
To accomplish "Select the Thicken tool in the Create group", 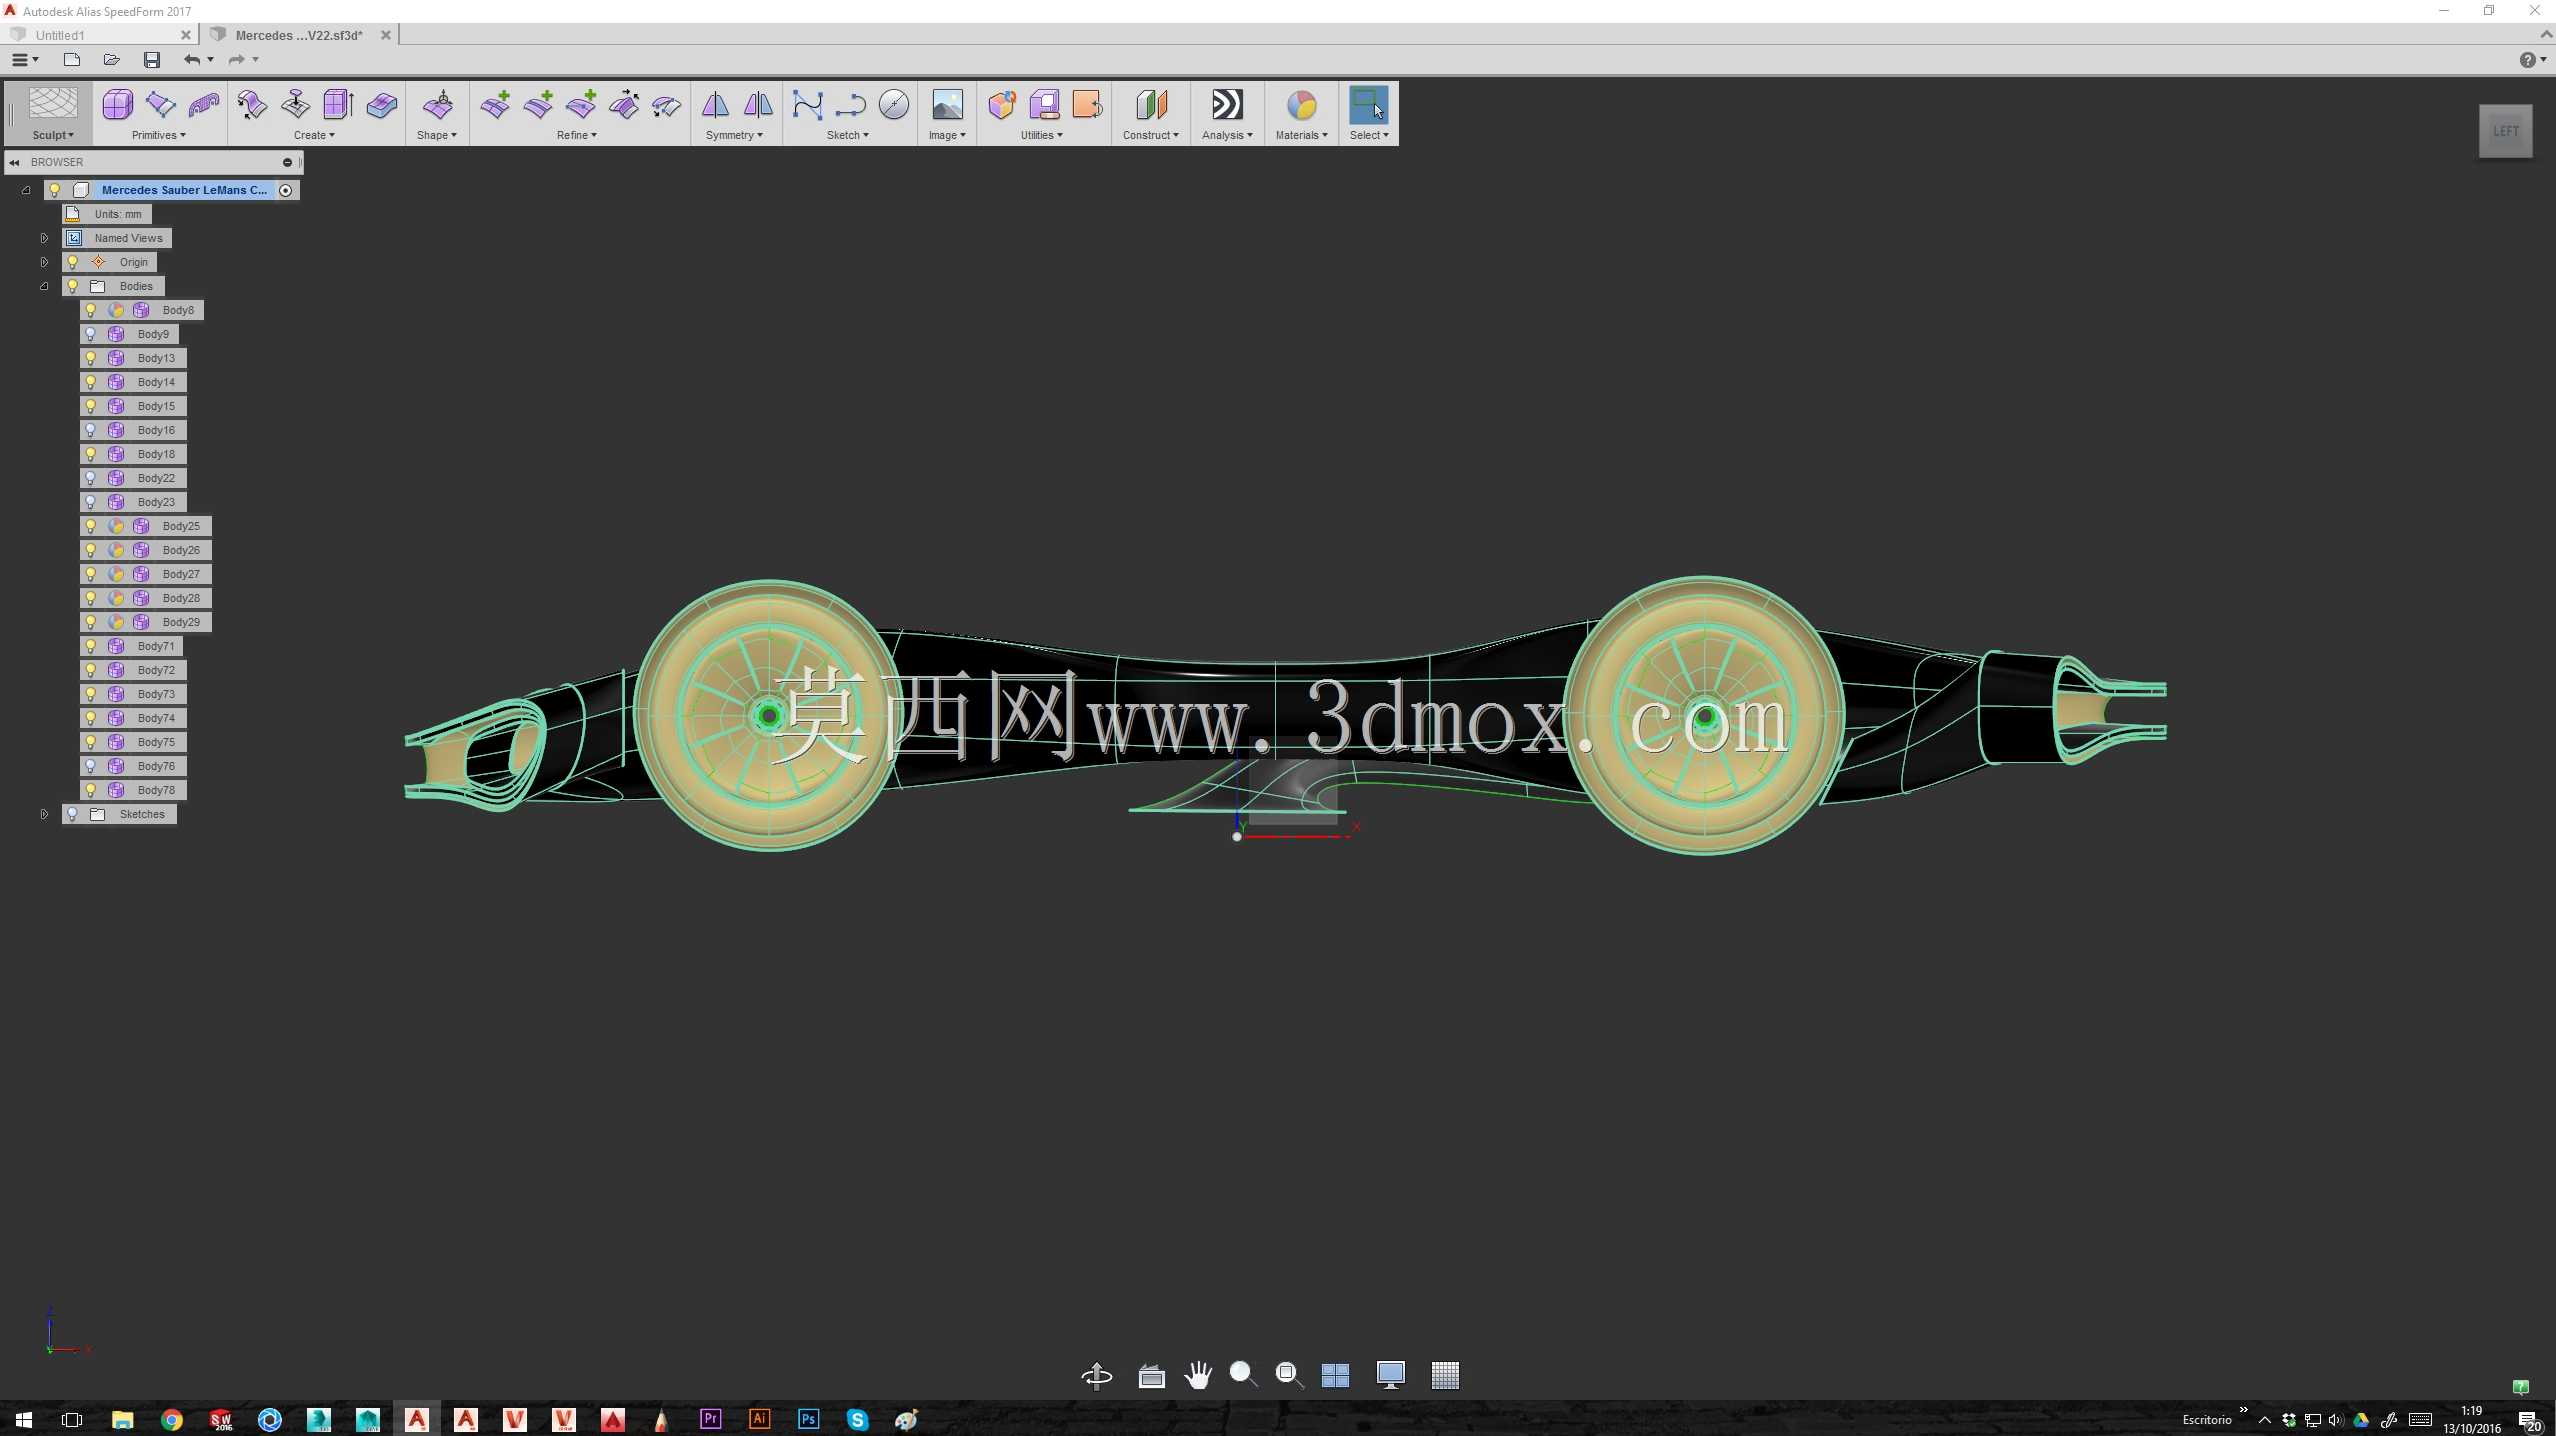I will click(382, 105).
